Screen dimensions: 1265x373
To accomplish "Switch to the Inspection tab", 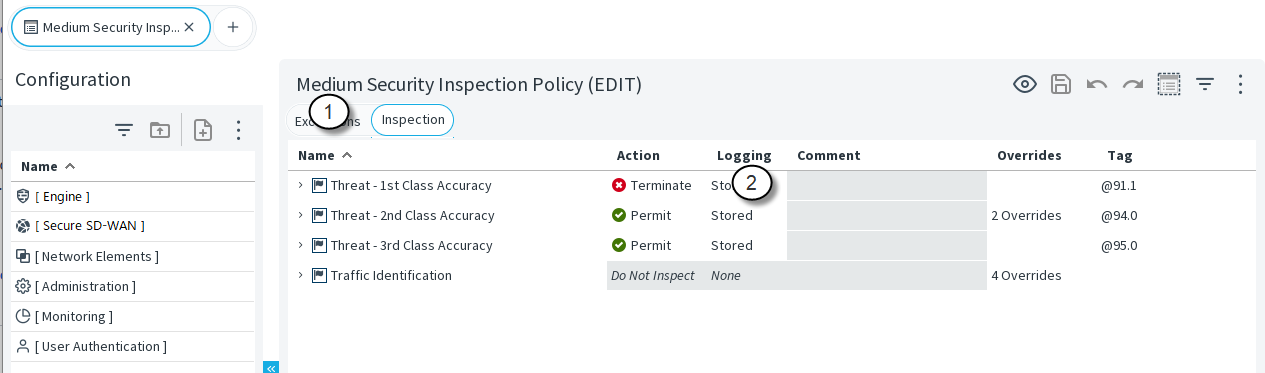I will (x=413, y=120).
